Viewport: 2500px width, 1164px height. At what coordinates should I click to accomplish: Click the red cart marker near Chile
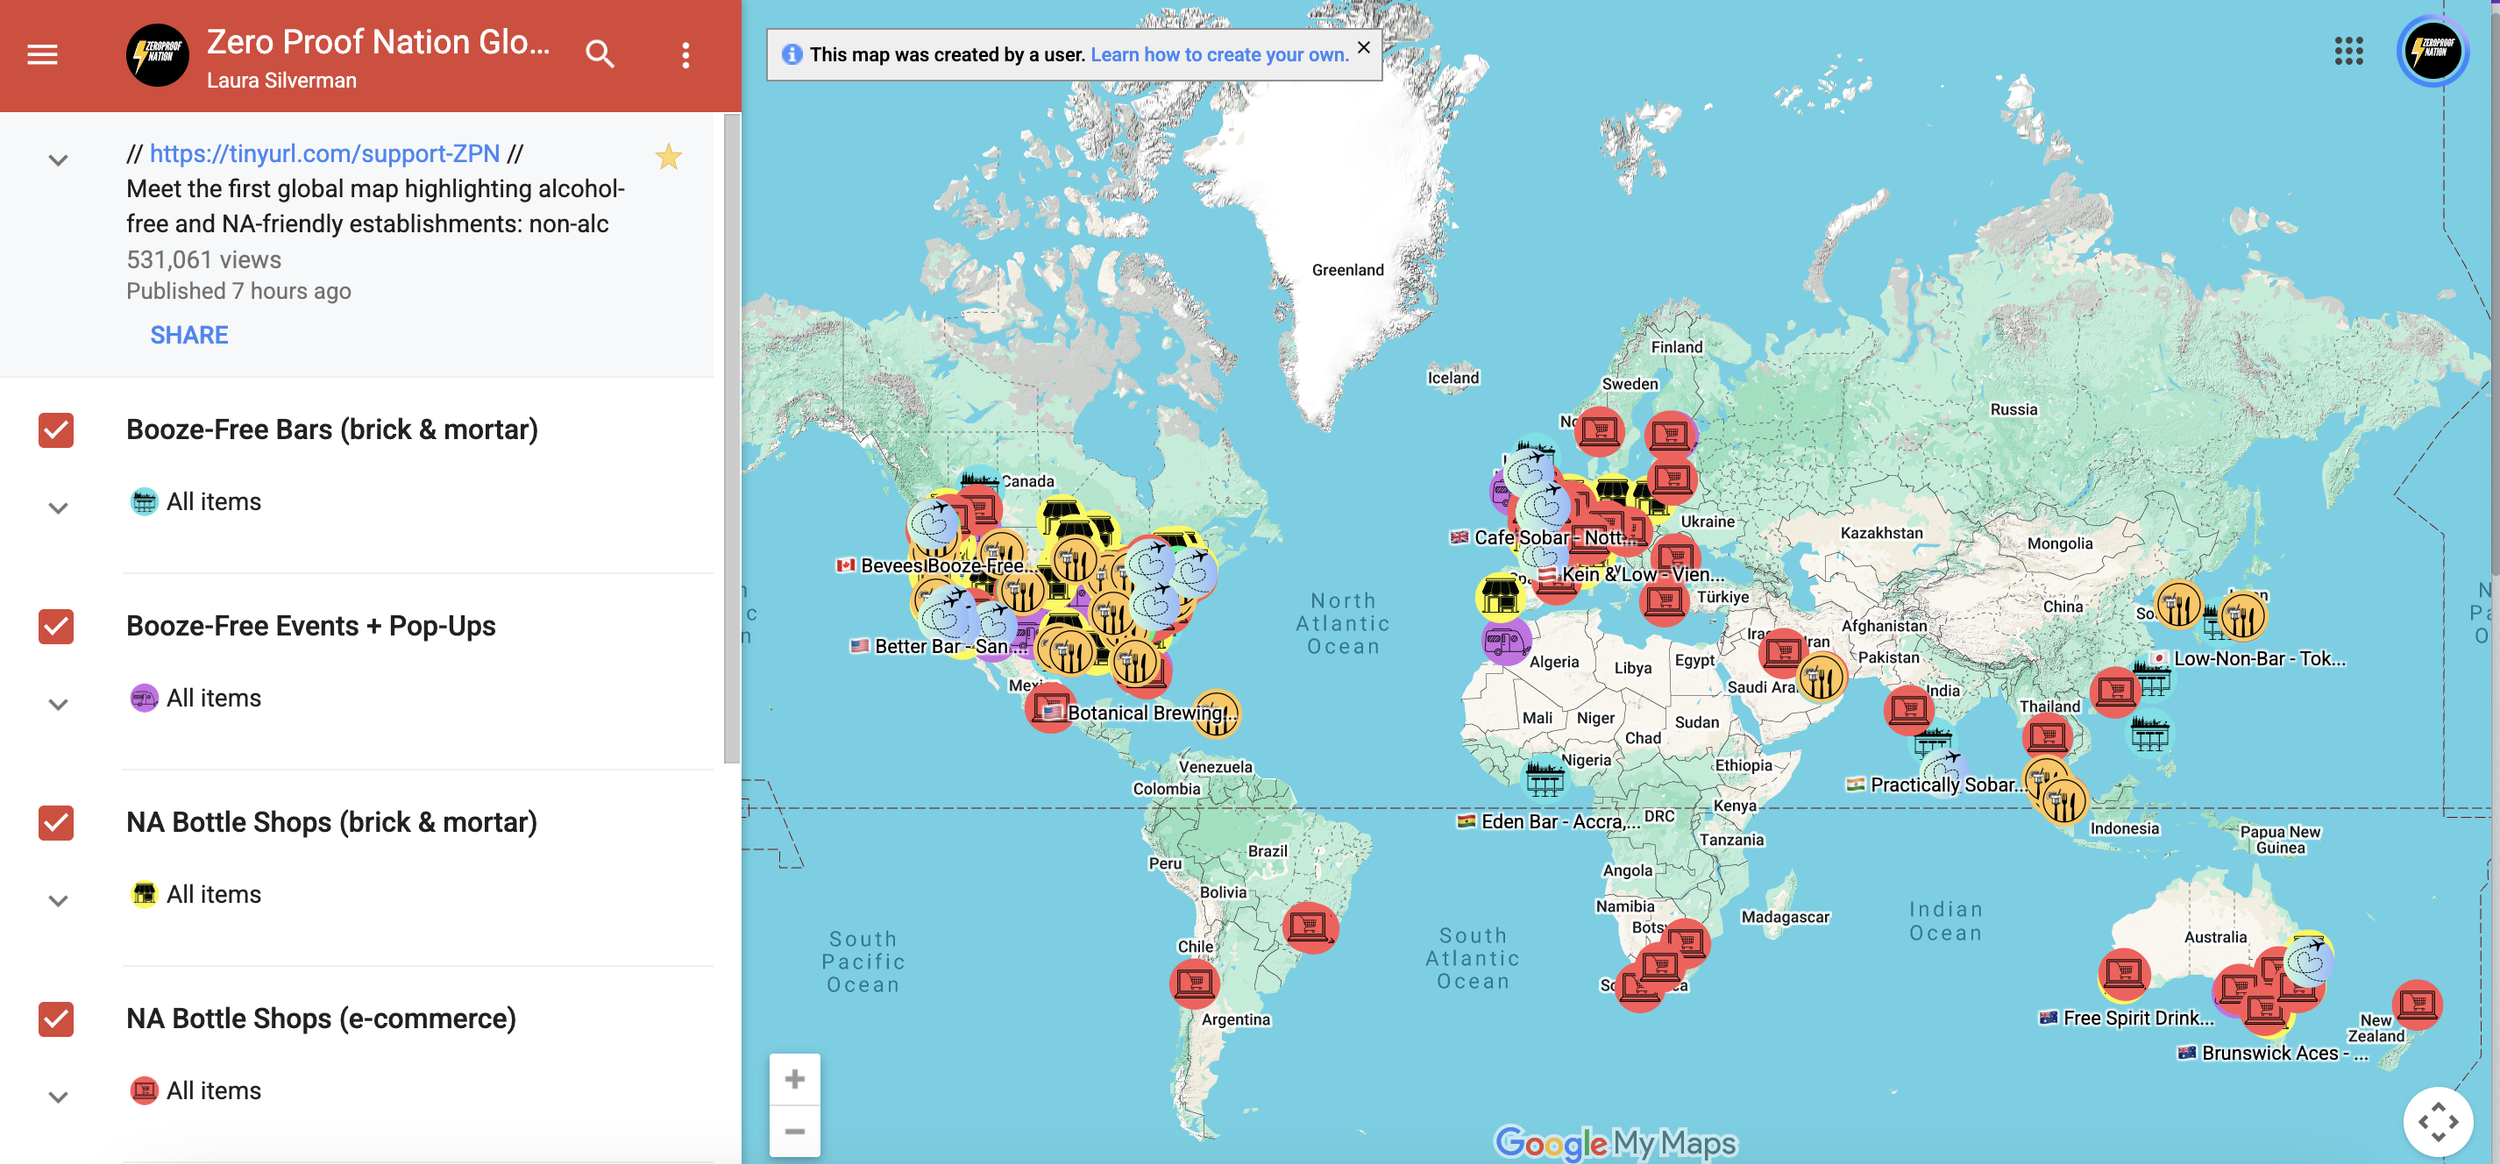point(1195,983)
